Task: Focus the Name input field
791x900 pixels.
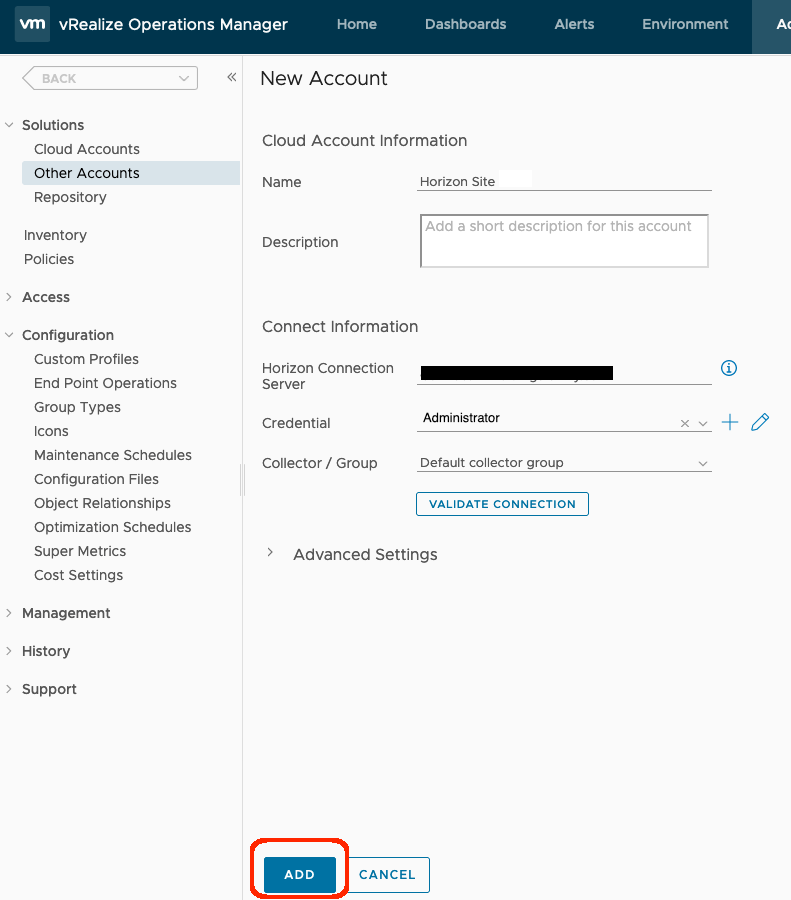Action: (564, 181)
